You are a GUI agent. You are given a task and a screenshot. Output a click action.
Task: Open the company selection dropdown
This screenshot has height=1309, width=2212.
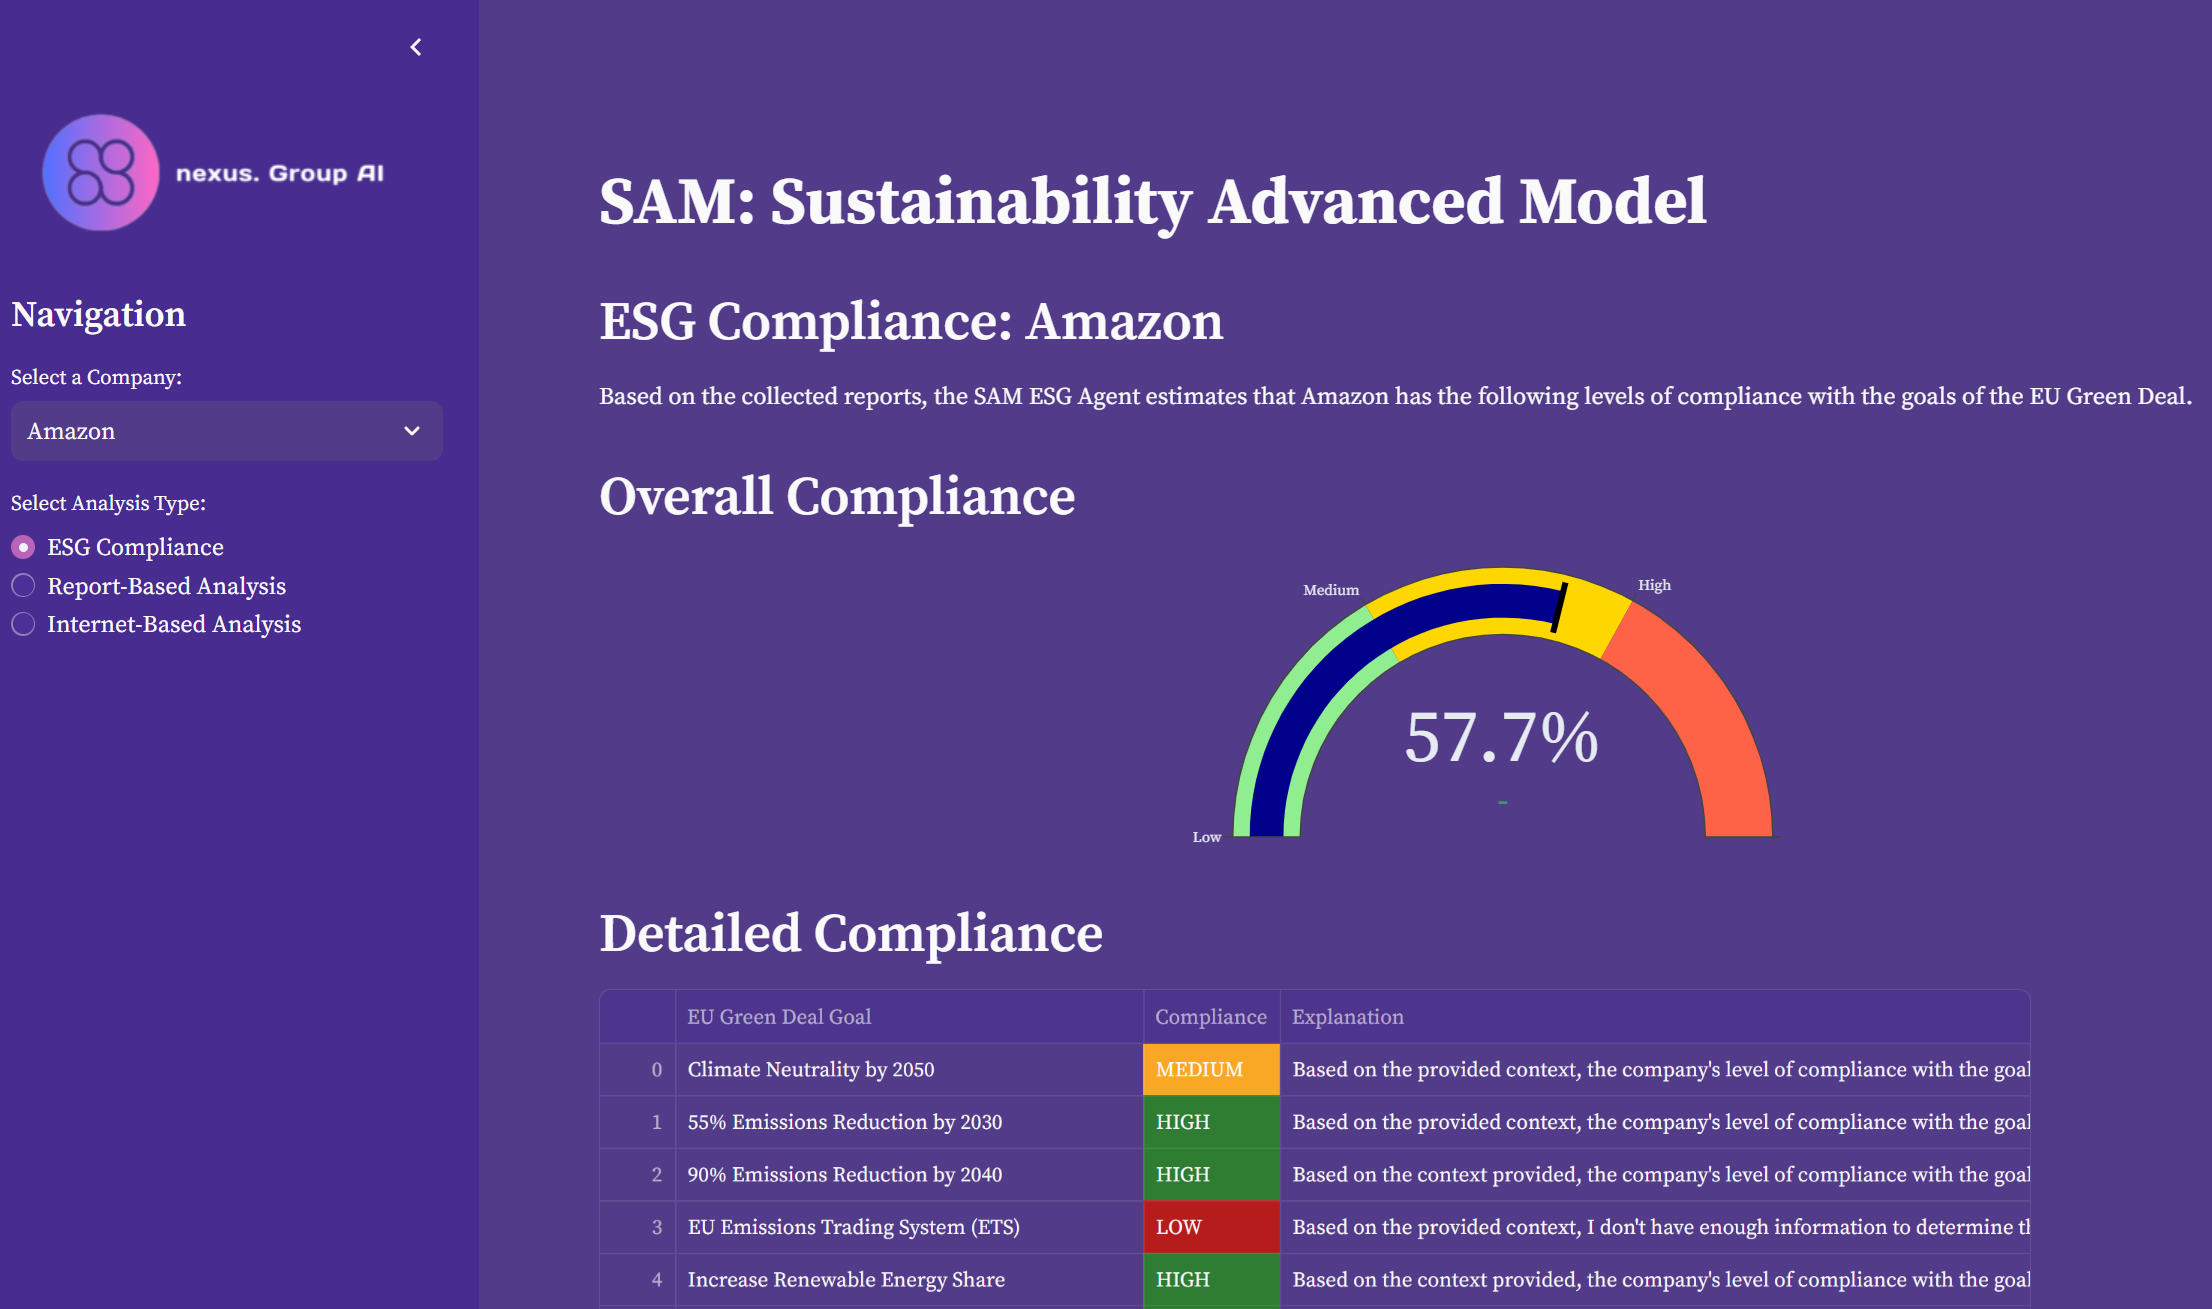[x=226, y=430]
